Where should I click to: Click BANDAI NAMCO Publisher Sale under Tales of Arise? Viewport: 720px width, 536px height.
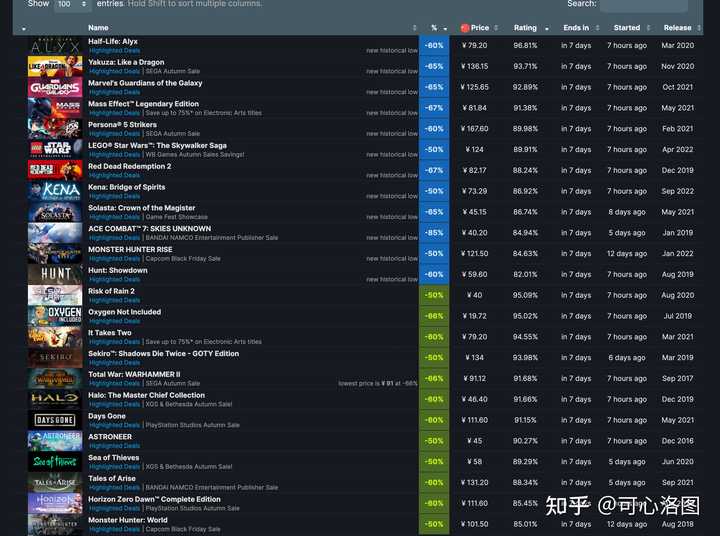pos(212,487)
